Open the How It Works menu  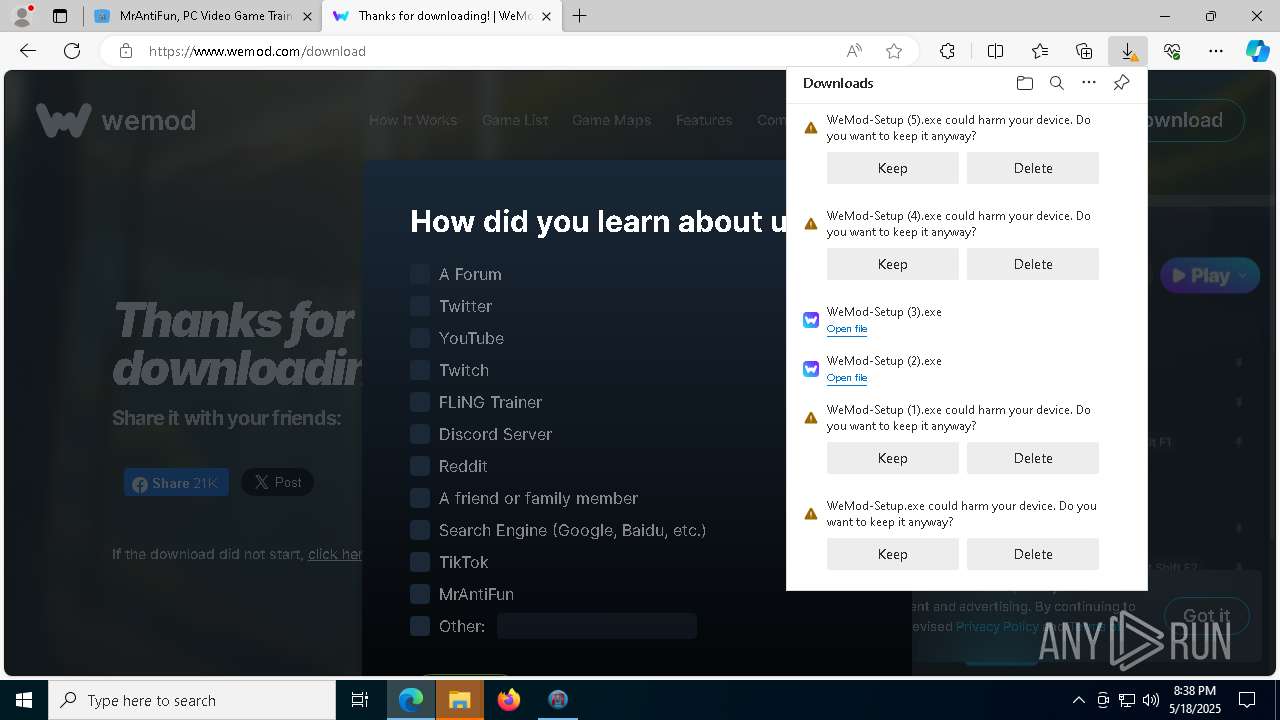[x=413, y=120]
